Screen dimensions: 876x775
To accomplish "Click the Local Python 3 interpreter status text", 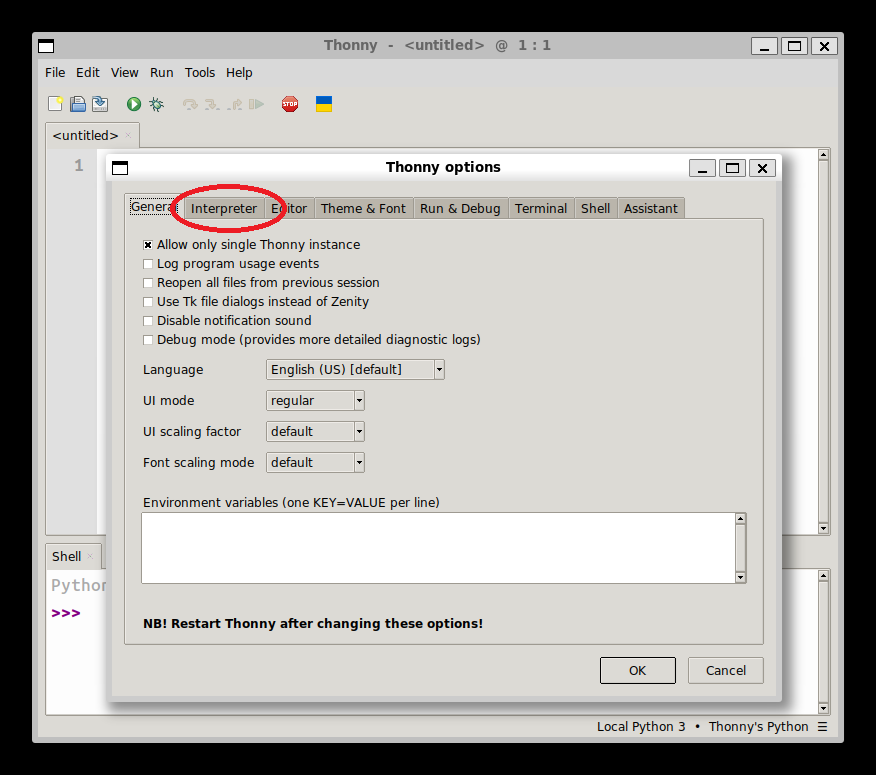I will pos(641,726).
